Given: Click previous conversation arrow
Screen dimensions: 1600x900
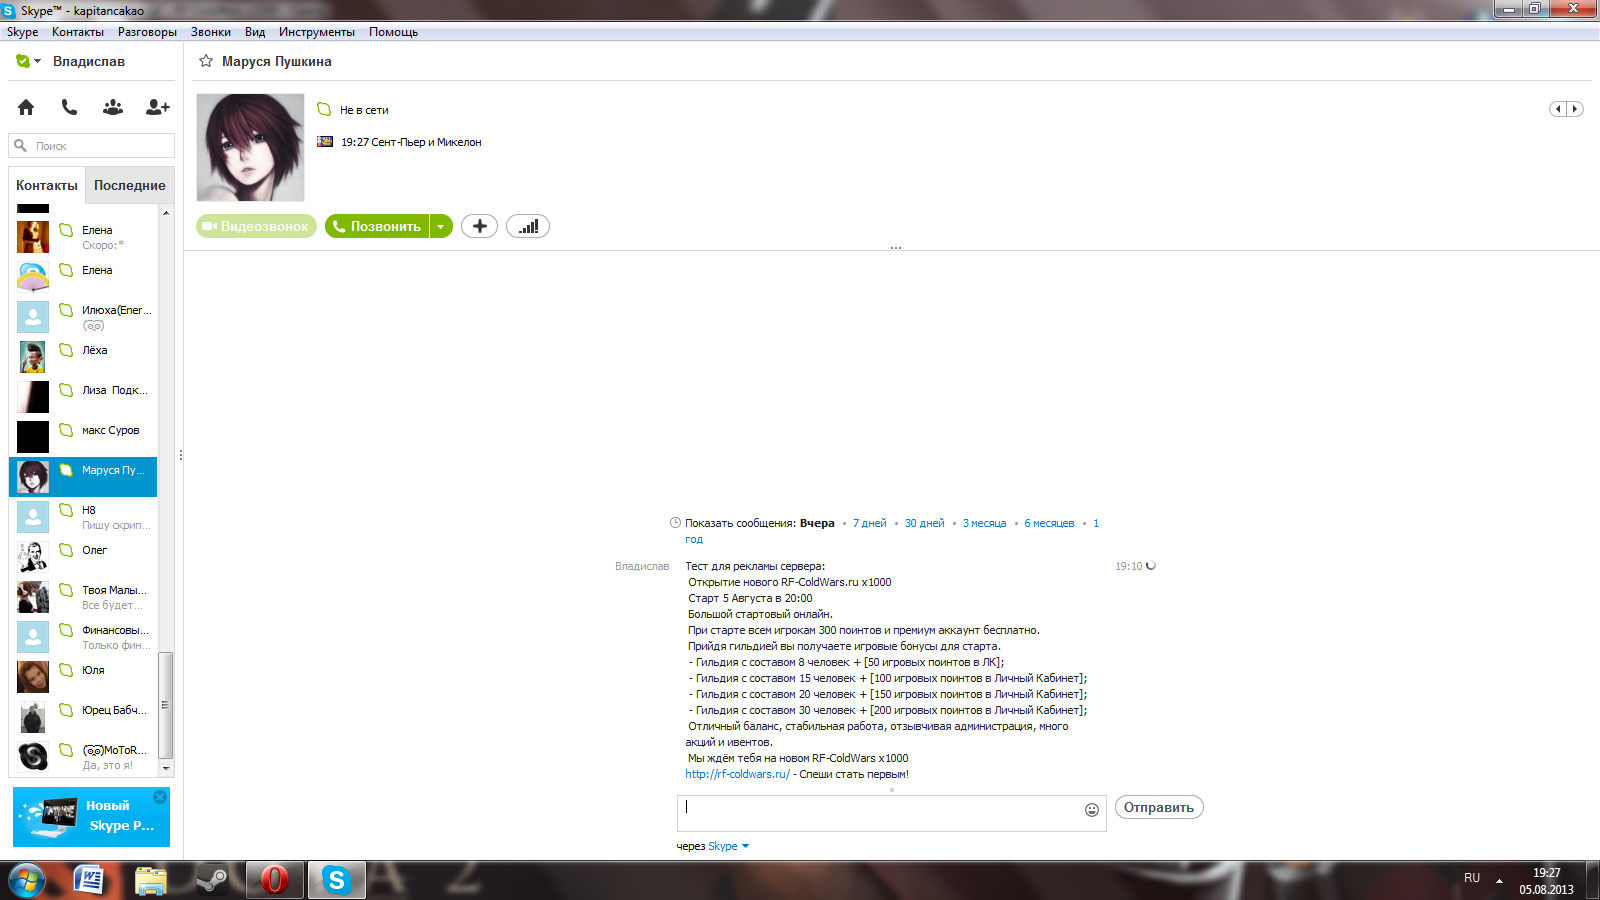Looking at the screenshot, I should (x=1558, y=109).
